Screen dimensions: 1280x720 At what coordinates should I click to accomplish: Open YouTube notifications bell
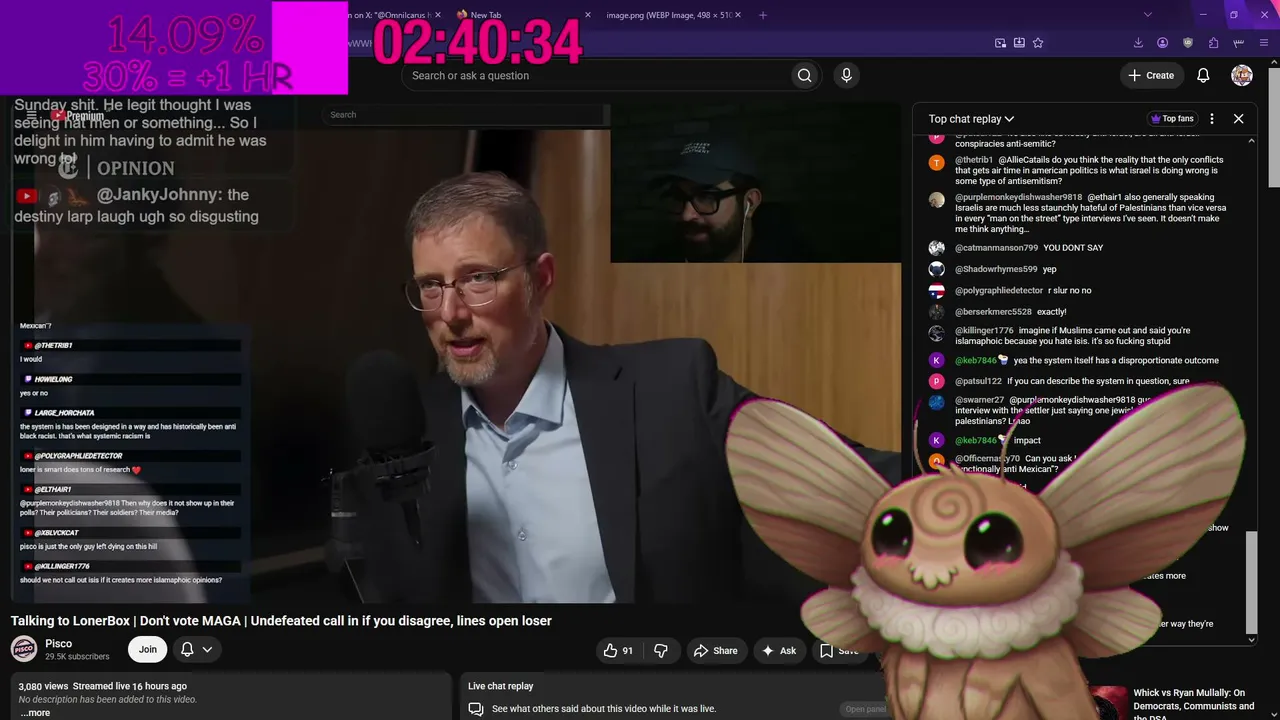tap(1203, 75)
